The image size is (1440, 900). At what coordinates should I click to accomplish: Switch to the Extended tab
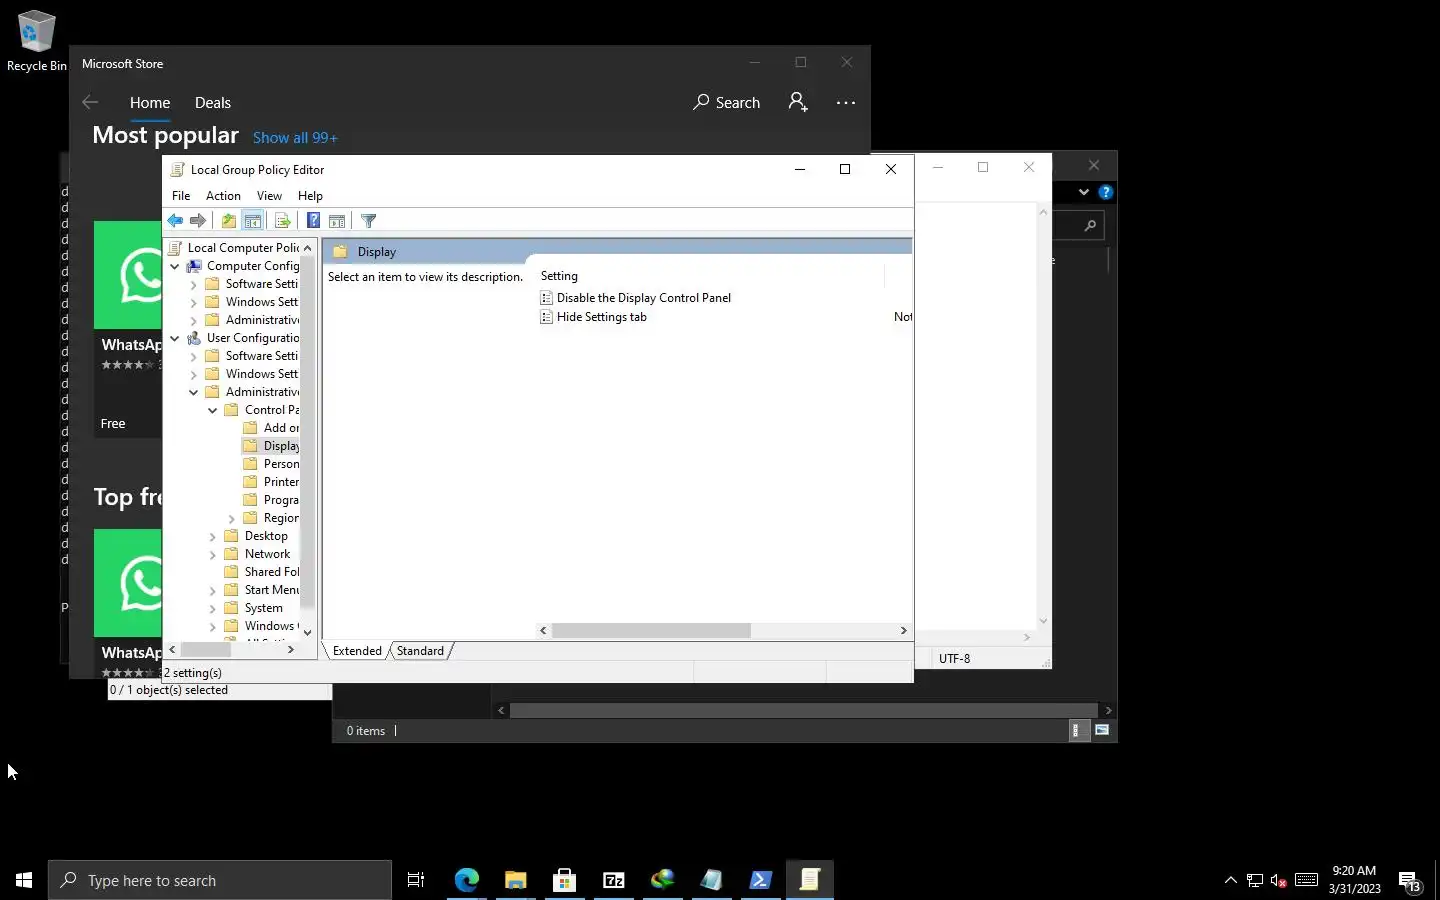tap(357, 651)
